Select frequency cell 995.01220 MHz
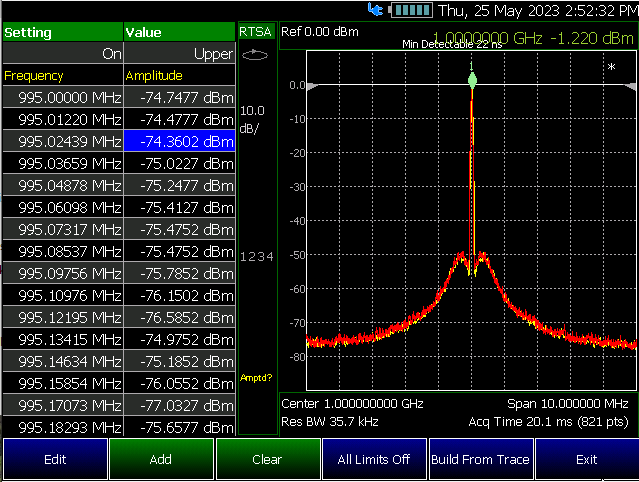 [63, 119]
